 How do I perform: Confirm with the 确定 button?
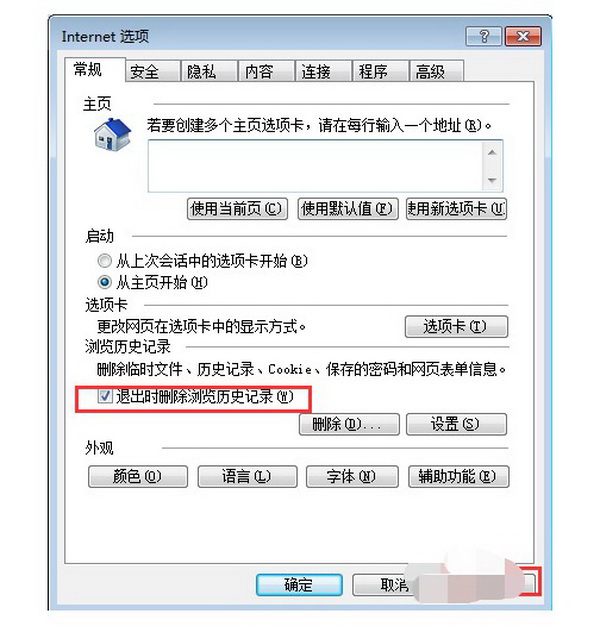point(299,585)
